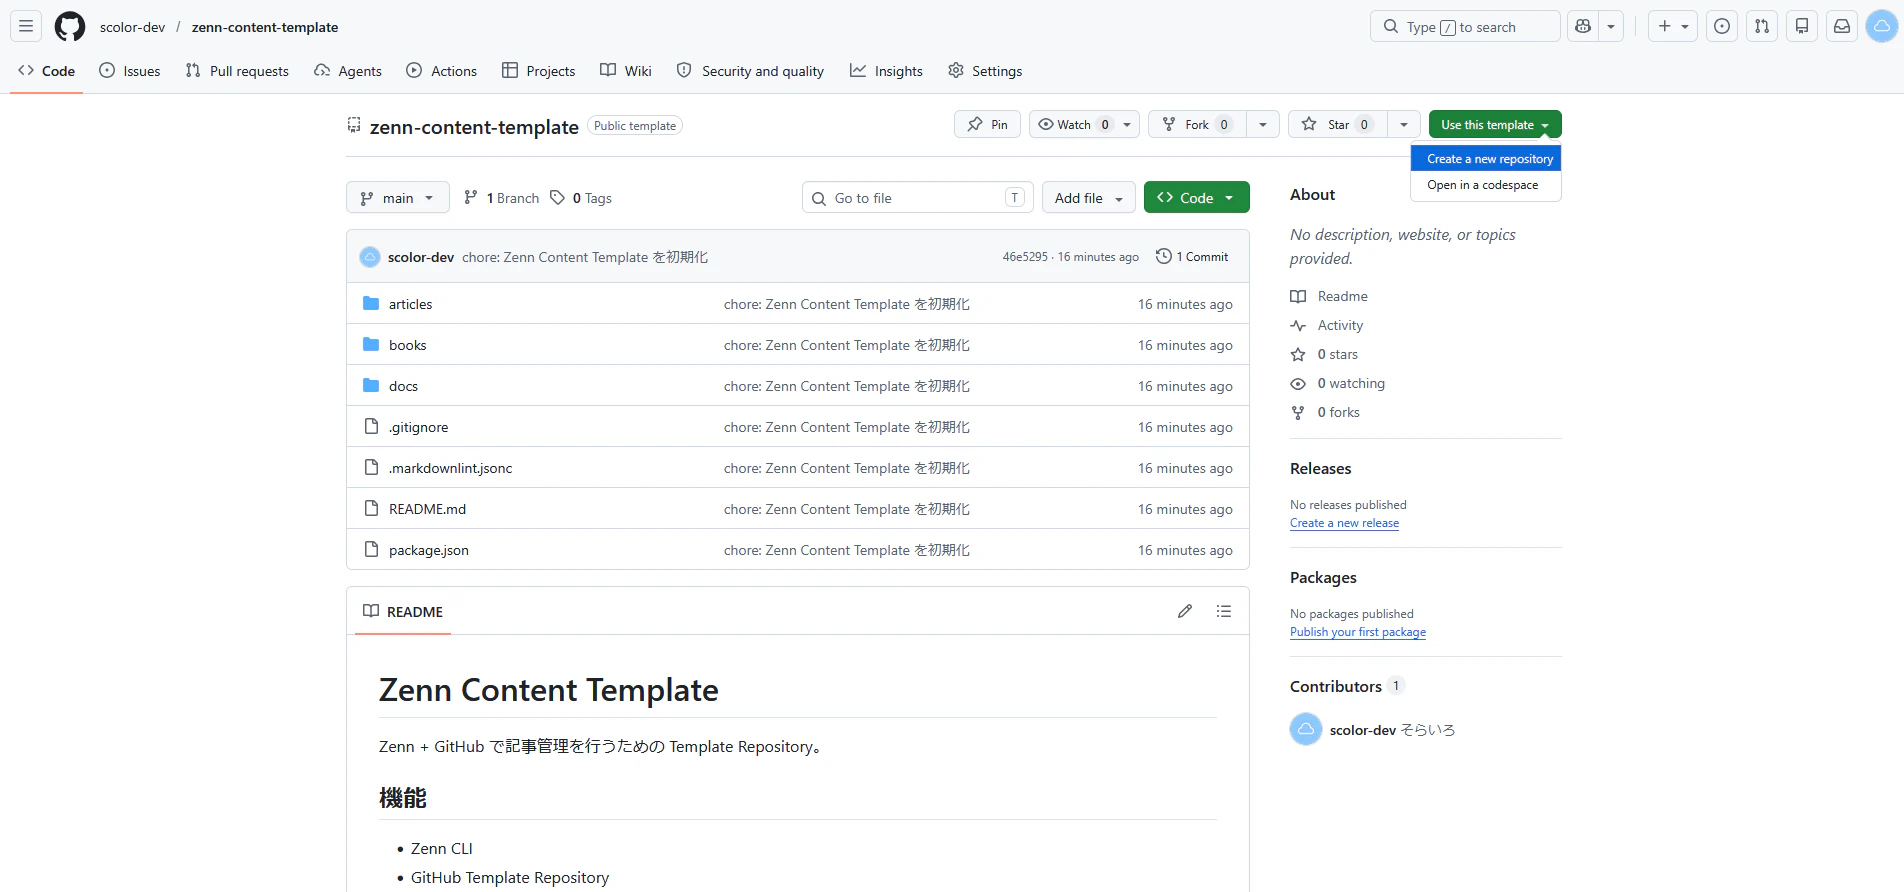This screenshot has width=1904, height=892.
Task: Click Publish your first package link
Action: click(1358, 632)
